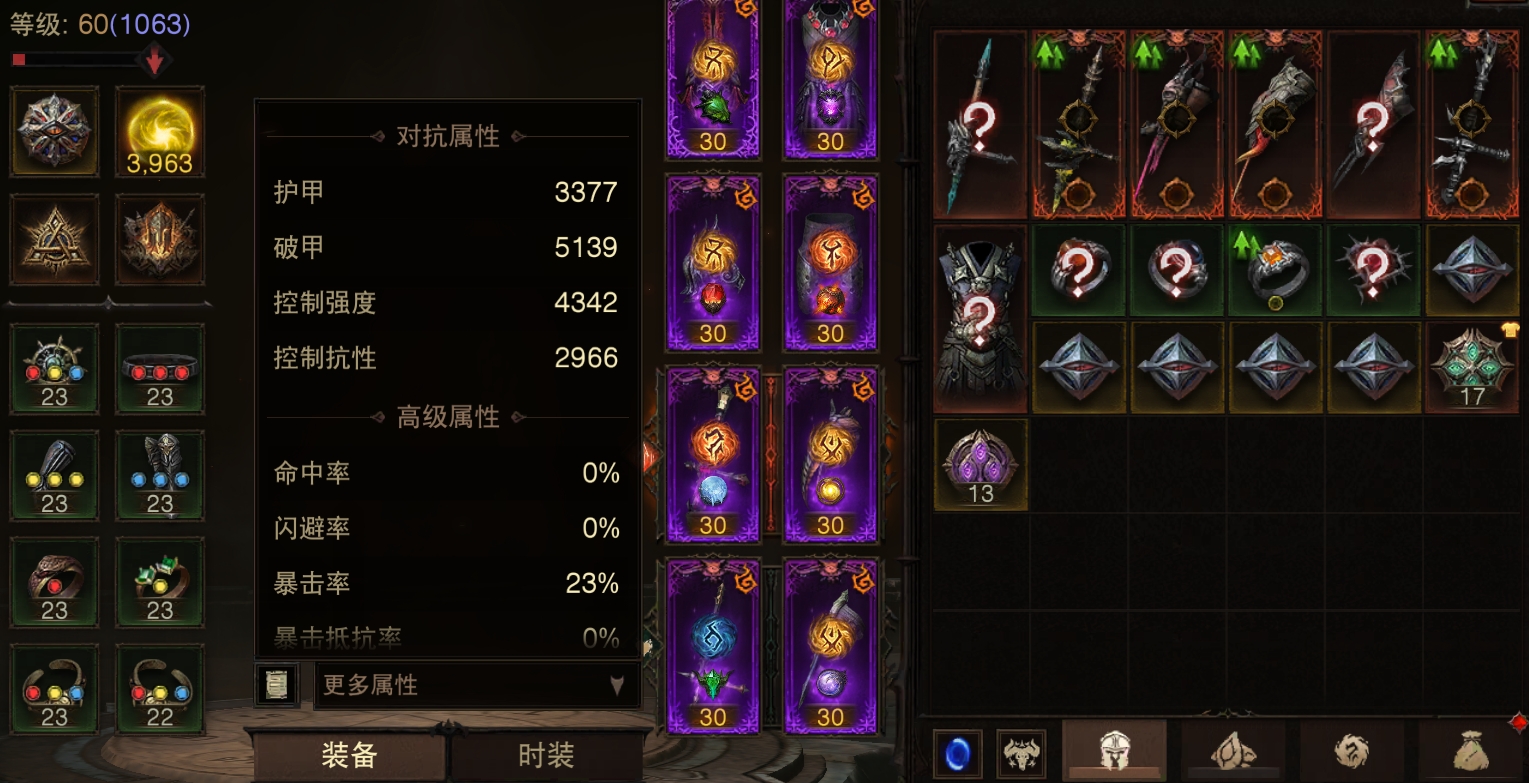Viewport: 1529px width, 783px height.
Task: Click the money bag icon in the bottom bar
Action: pos(1470,752)
